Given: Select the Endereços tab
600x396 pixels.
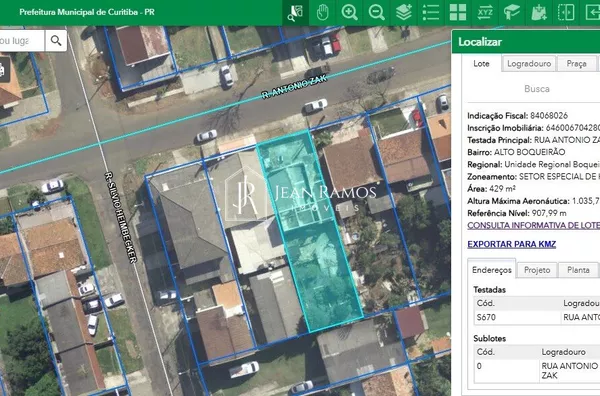Looking at the screenshot, I should pos(492,270).
